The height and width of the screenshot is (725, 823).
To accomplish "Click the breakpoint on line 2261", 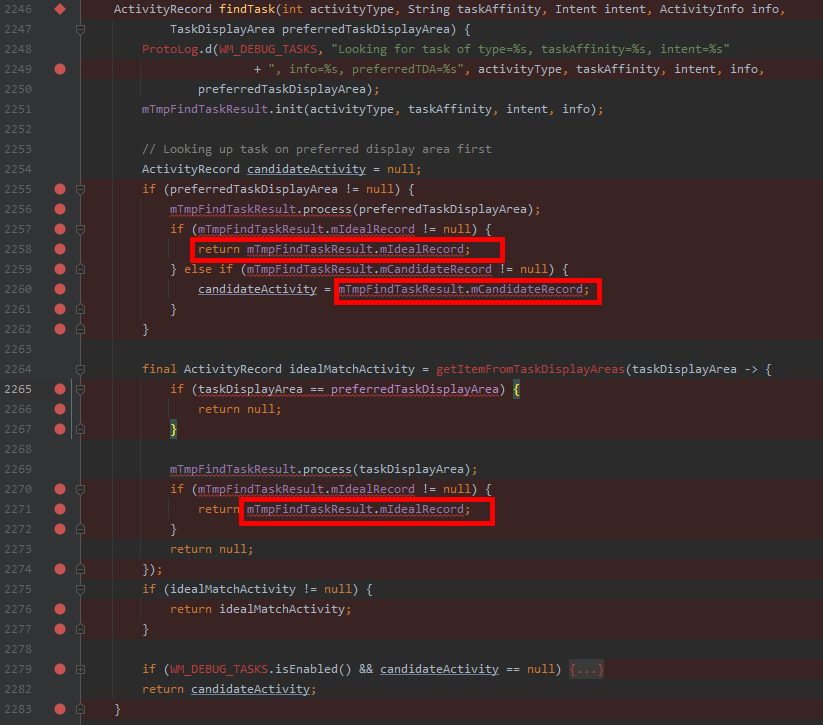I will 60,309.
